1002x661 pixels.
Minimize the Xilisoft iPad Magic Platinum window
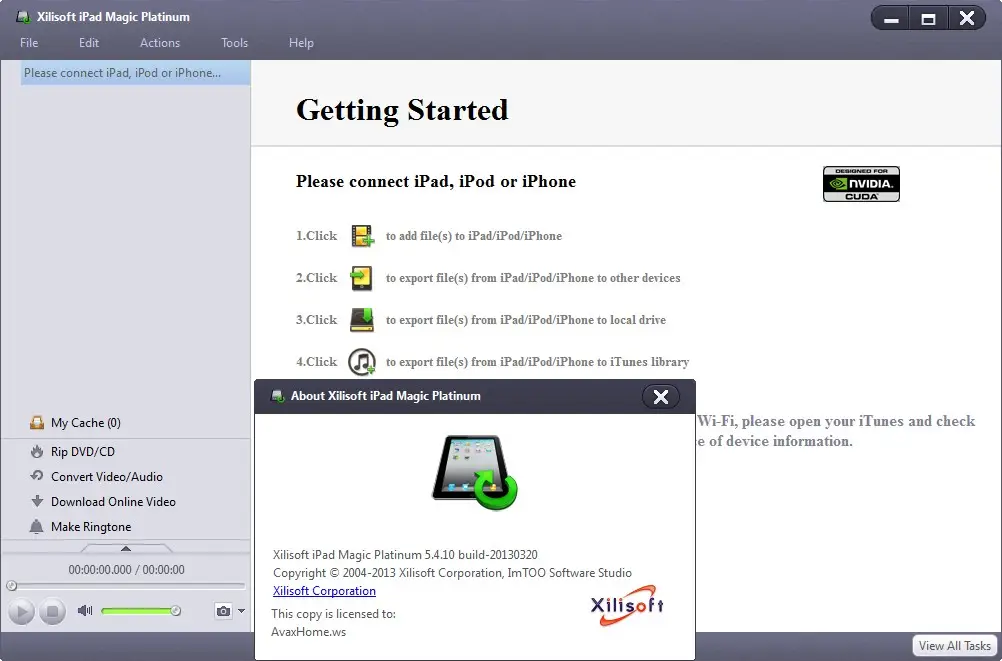[x=891, y=19]
